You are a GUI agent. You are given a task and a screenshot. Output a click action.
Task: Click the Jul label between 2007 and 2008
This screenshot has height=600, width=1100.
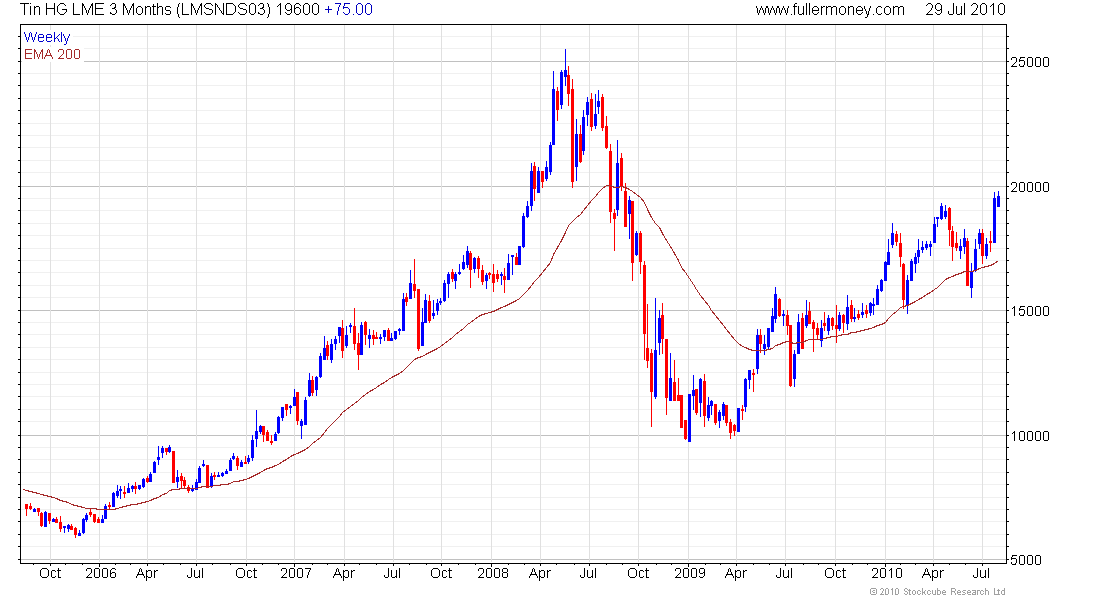(391, 573)
